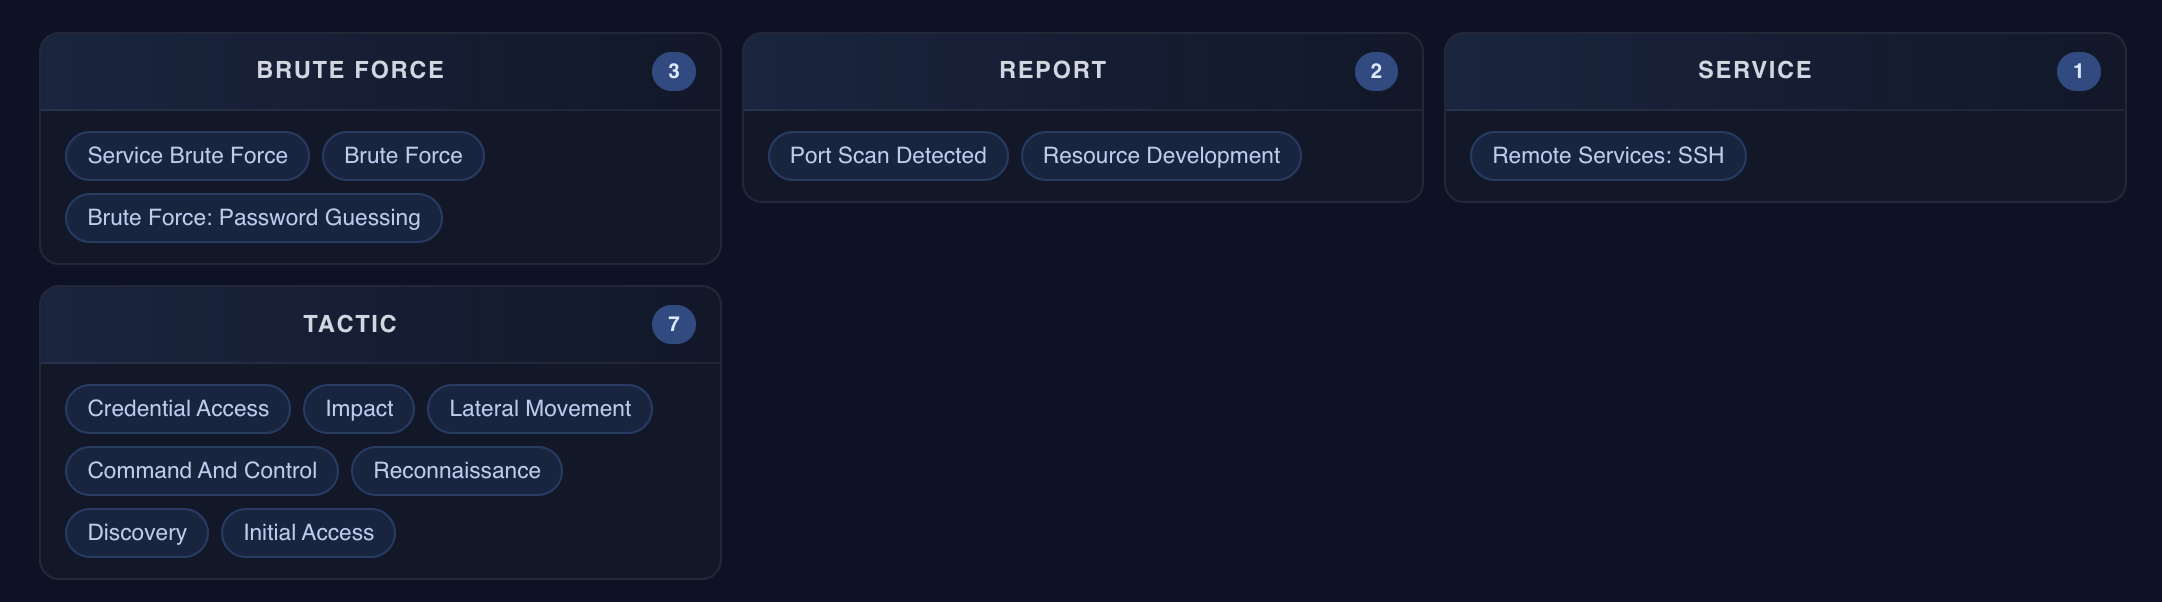Viewport: 2162px width, 602px height.
Task: Click the REPORT card header
Action: (x=1083, y=72)
